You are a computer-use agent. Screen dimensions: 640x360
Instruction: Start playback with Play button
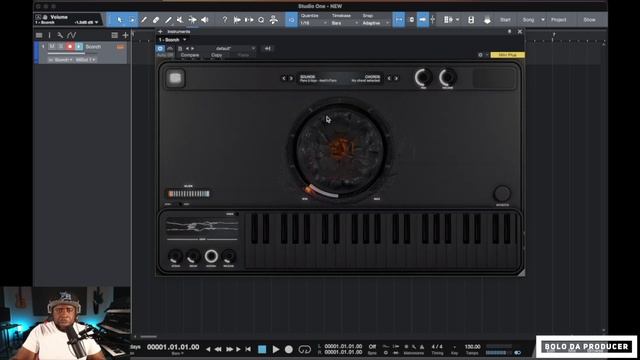point(276,349)
